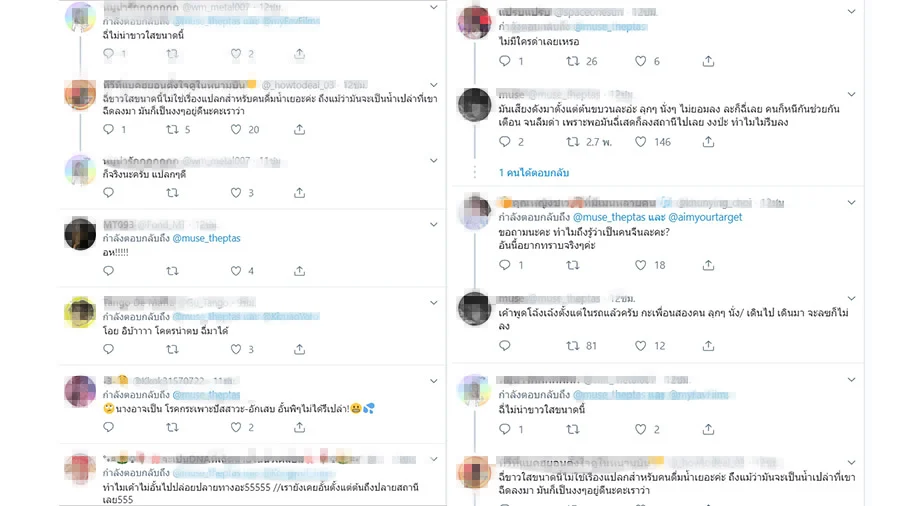Screen dimensions: 900x506
Task: Retweet the tweet with 2.7 พ. retweets
Action: 573,142
